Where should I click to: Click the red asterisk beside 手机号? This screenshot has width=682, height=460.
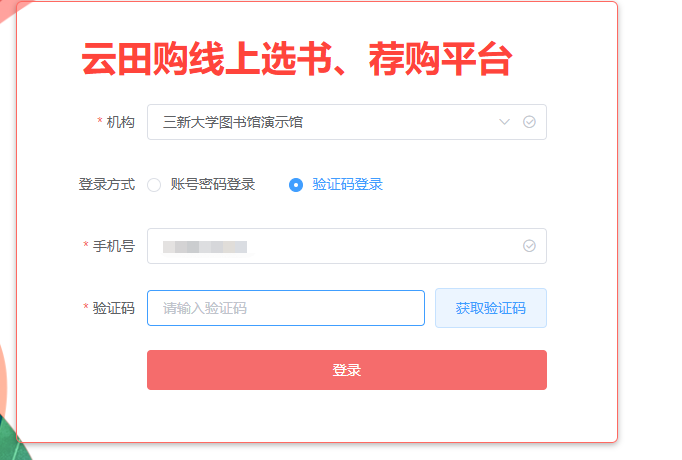86,246
